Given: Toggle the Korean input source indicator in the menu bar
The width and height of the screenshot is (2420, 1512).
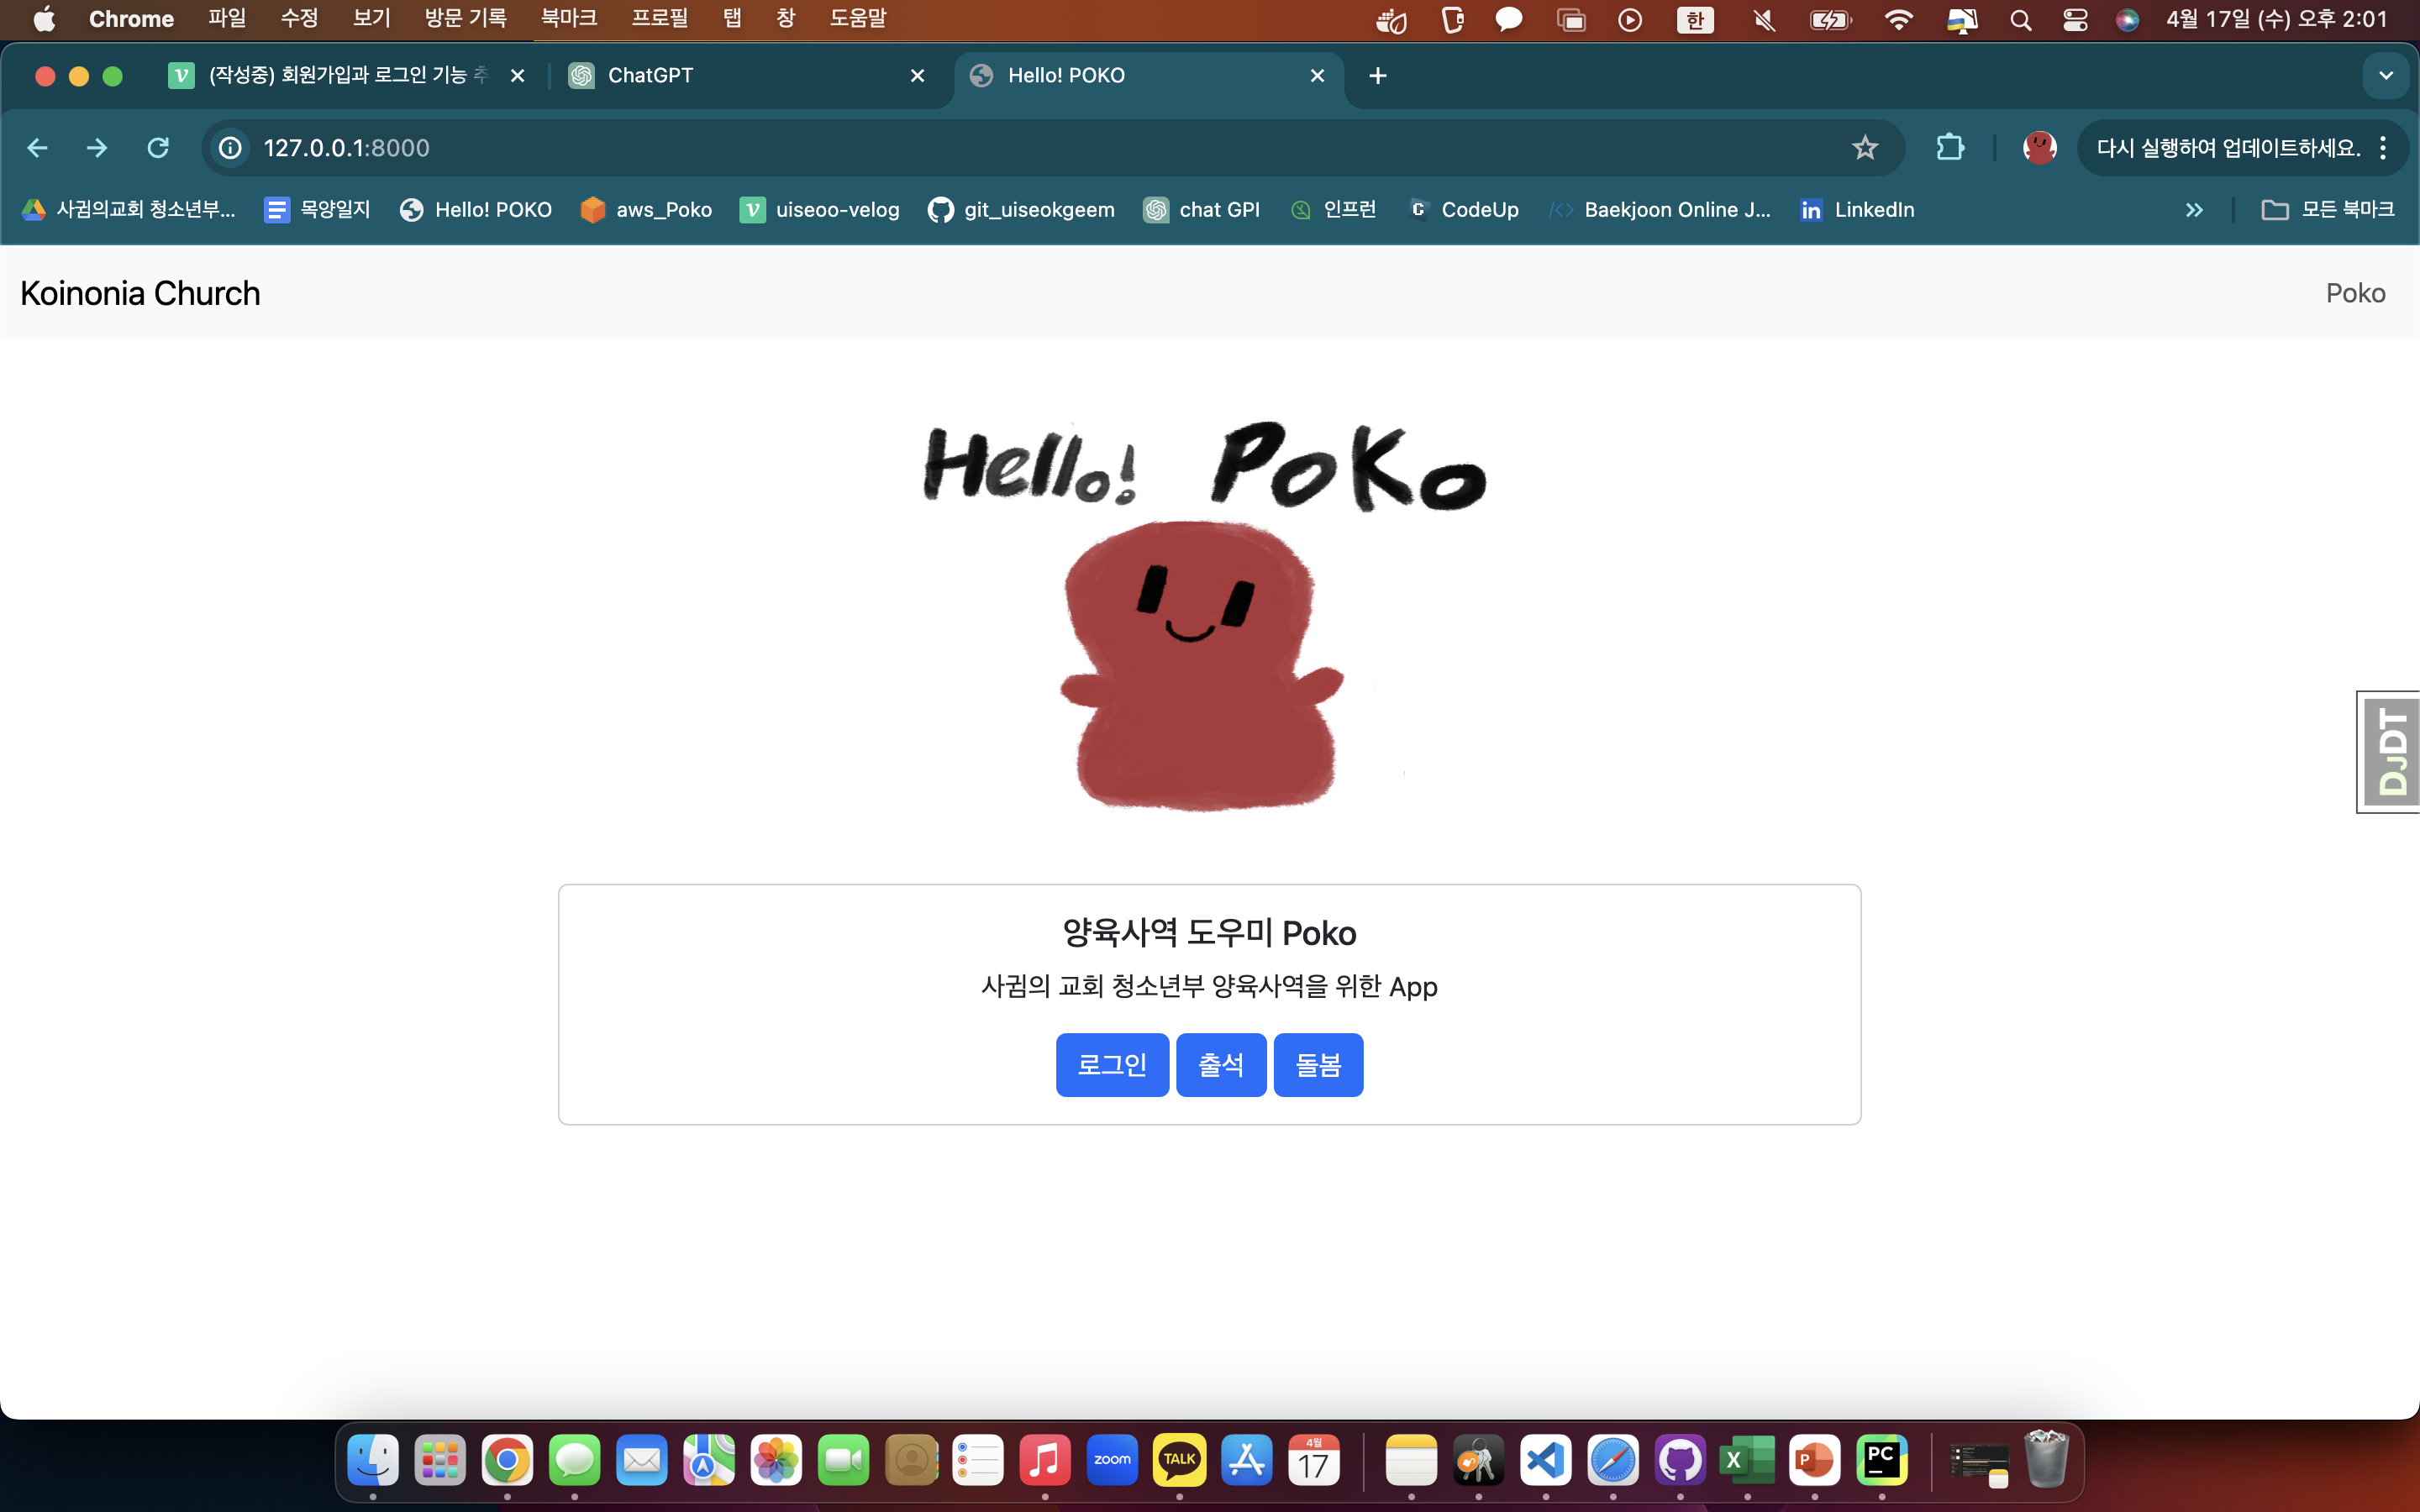Looking at the screenshot, I should 1695,20.
